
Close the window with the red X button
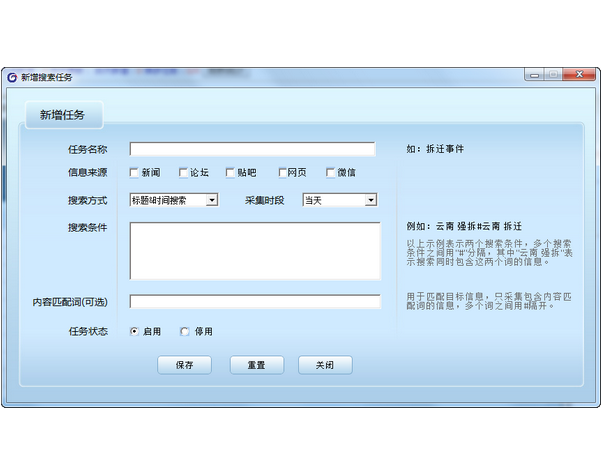(579, 75)
